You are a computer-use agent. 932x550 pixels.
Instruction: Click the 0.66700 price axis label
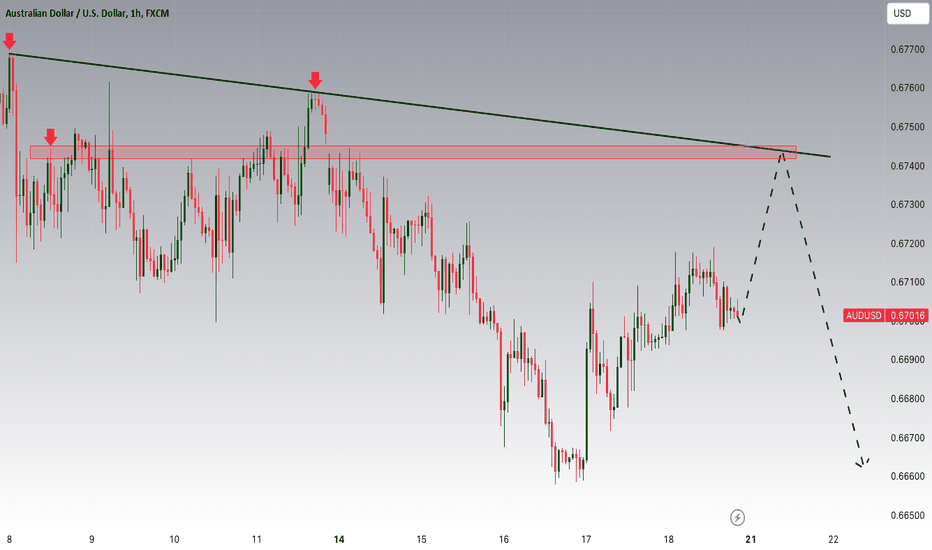907,438
